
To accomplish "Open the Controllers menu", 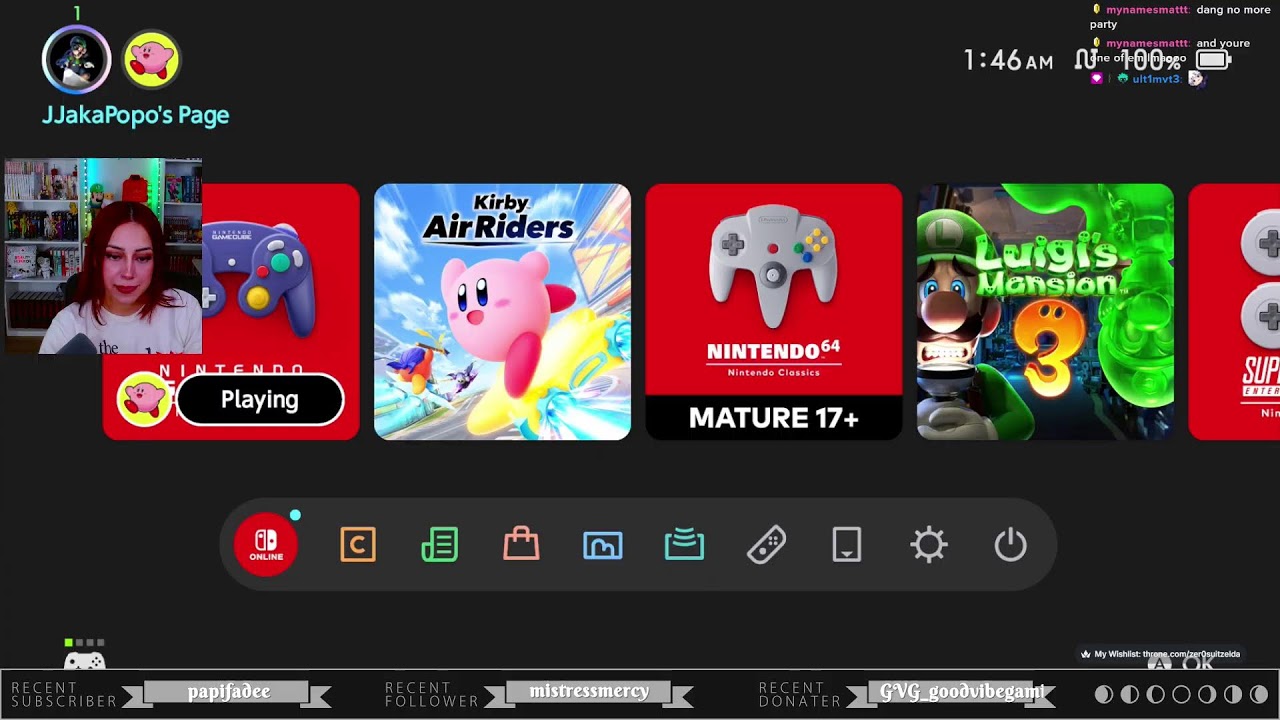I will click(766, 544).
